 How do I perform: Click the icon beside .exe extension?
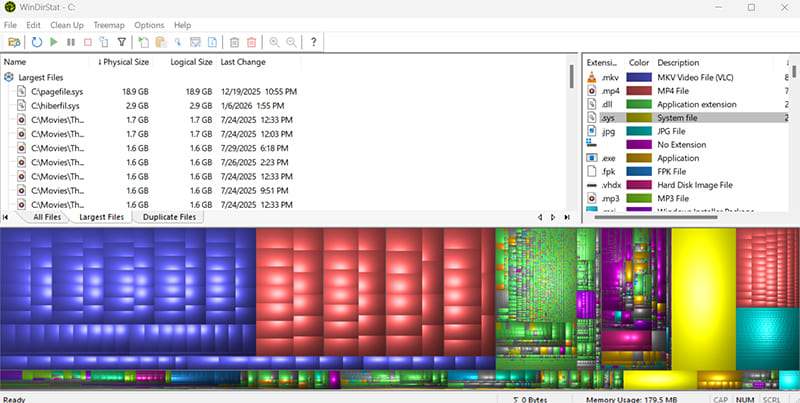(592, 158)
